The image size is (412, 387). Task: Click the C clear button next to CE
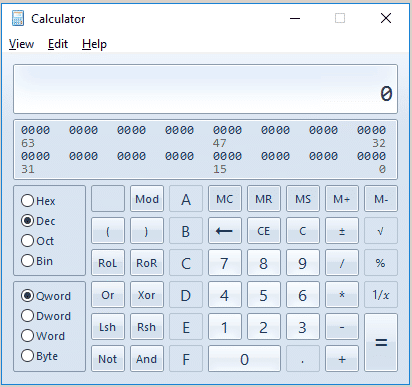[303, 231]
